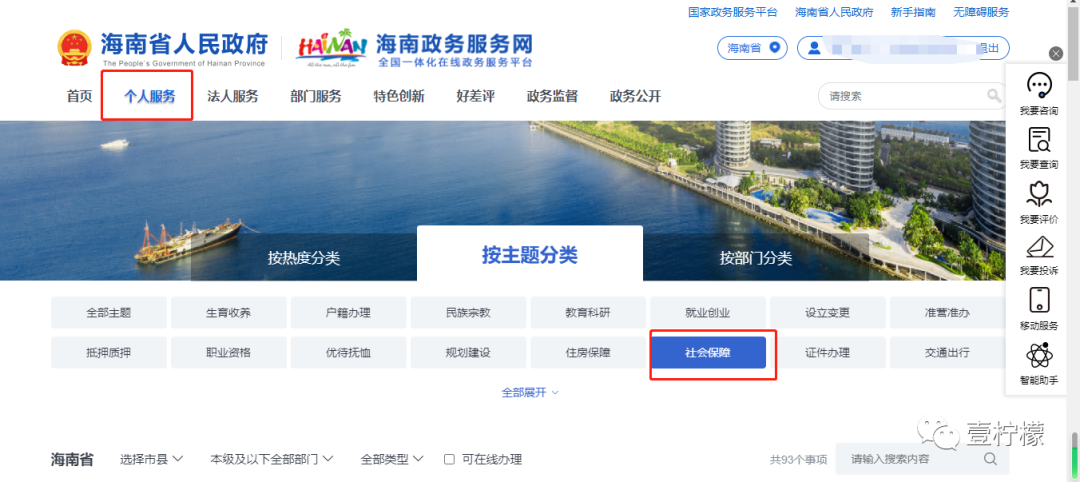Open the 法人服务 menu item
This screenshot has height=482, width=1080.
point(233,96)
